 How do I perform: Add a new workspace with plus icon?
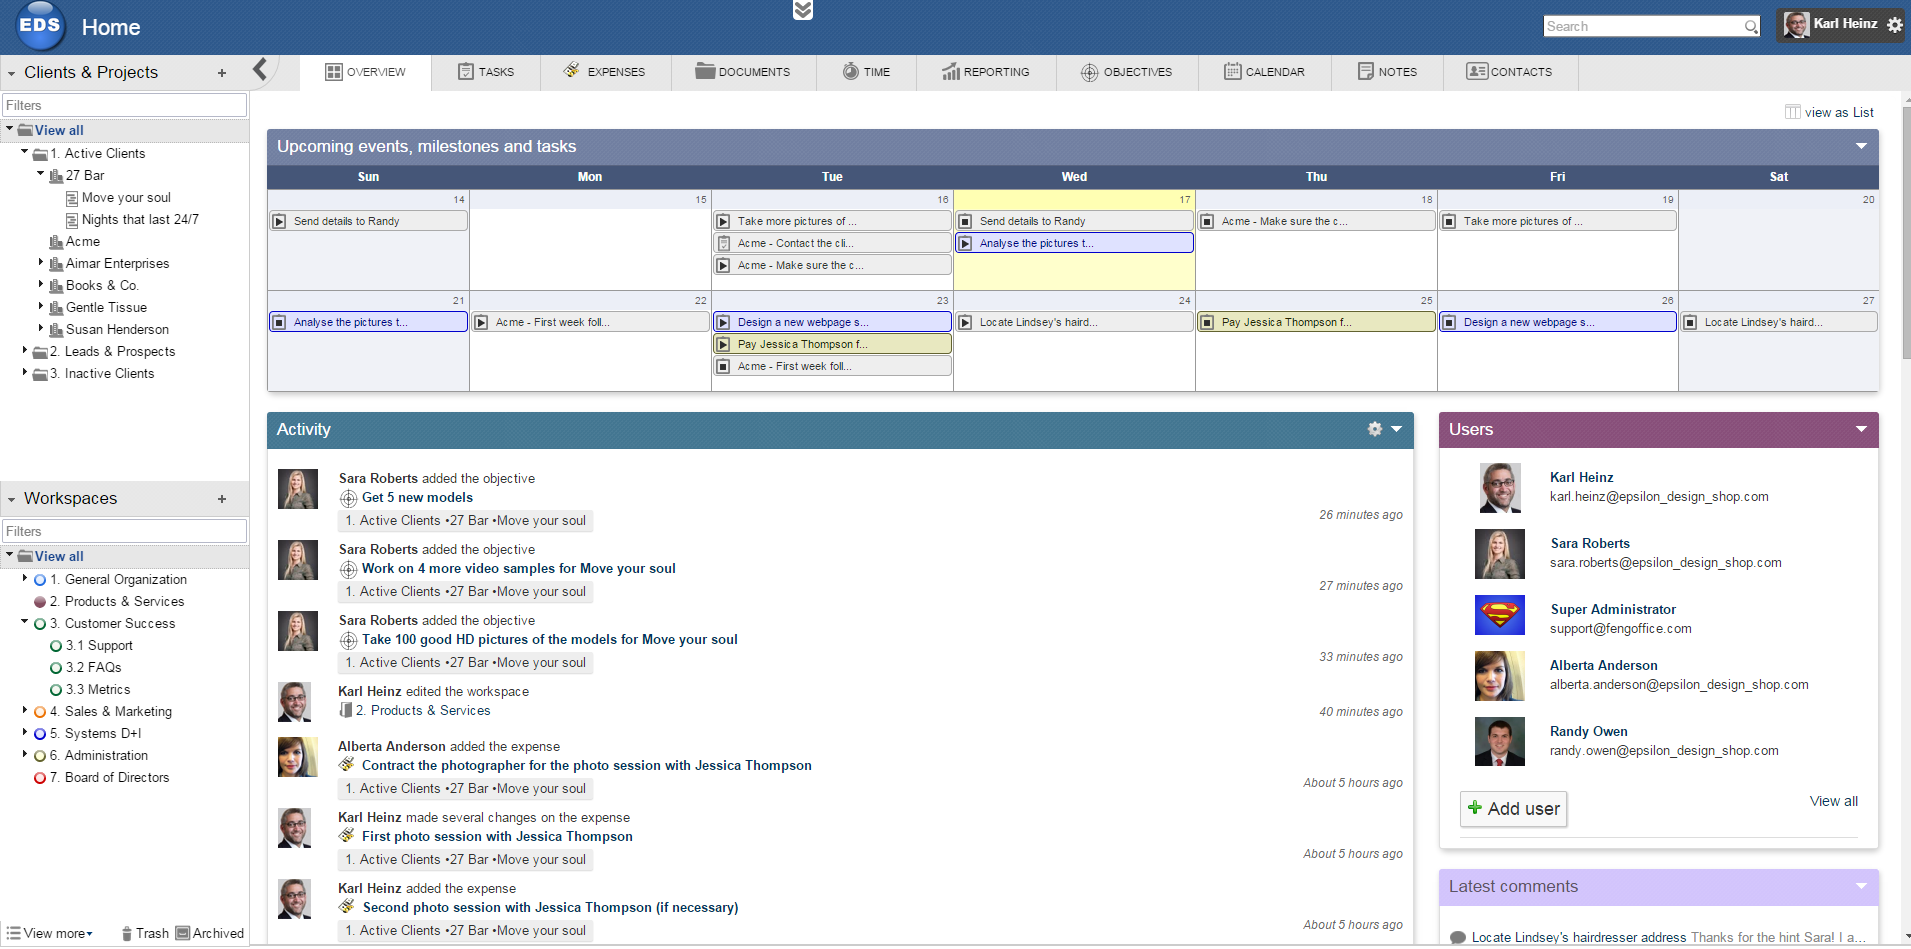222,499
